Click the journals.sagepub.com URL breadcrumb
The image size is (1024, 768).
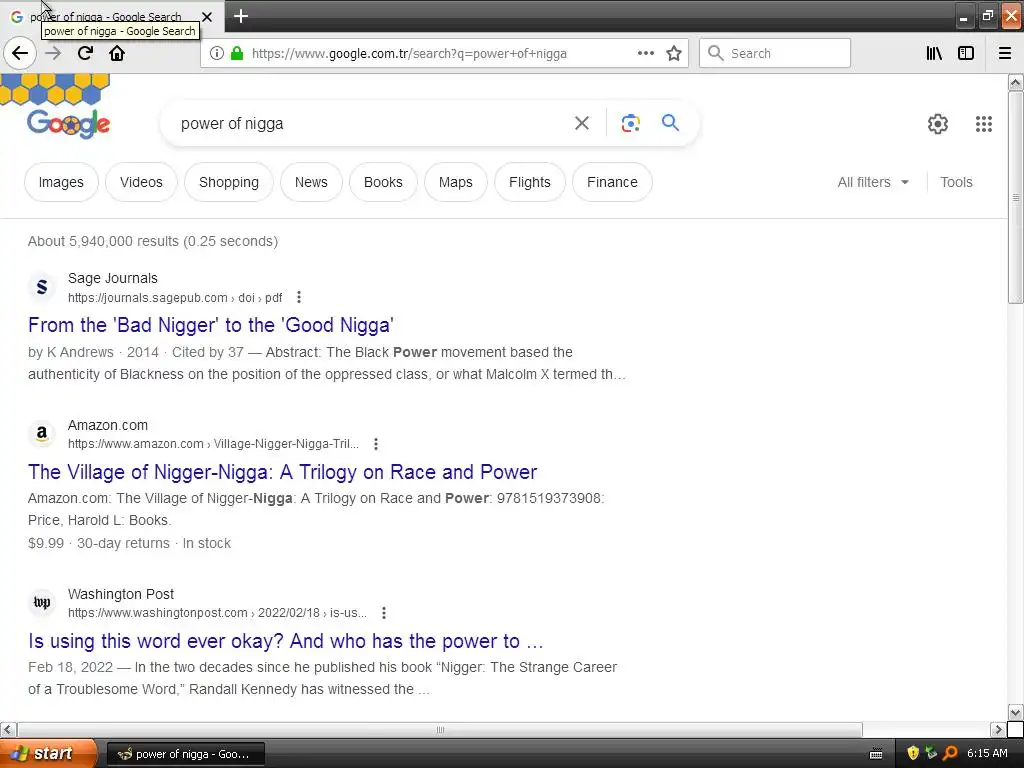pos(175,298)
